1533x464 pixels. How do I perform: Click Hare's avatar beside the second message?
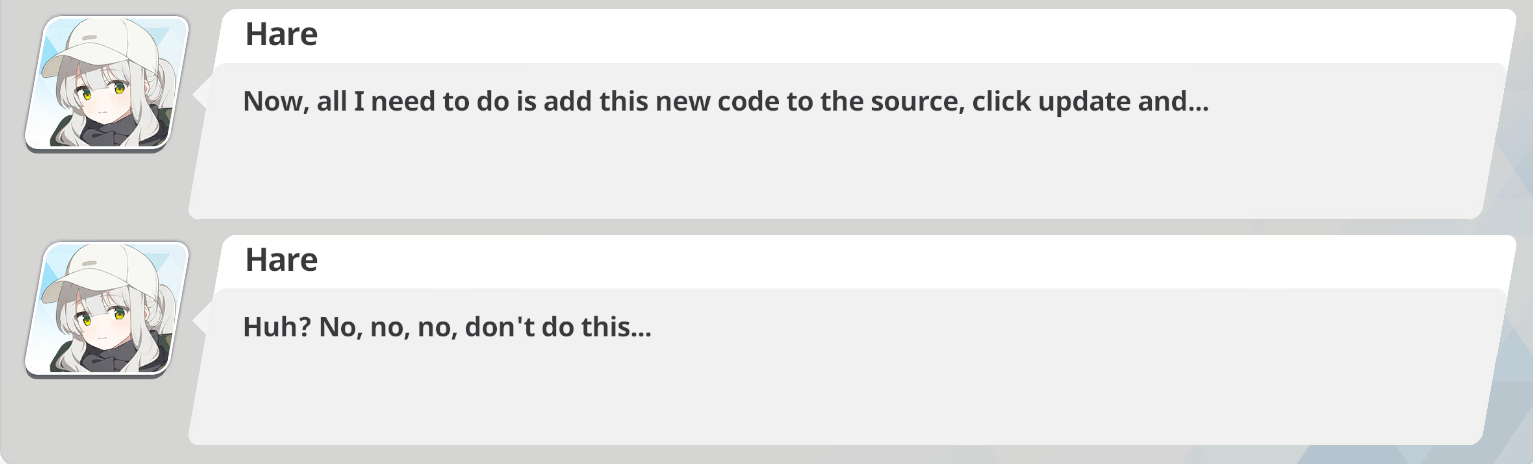pyautogui.click(x=107, y=308)
